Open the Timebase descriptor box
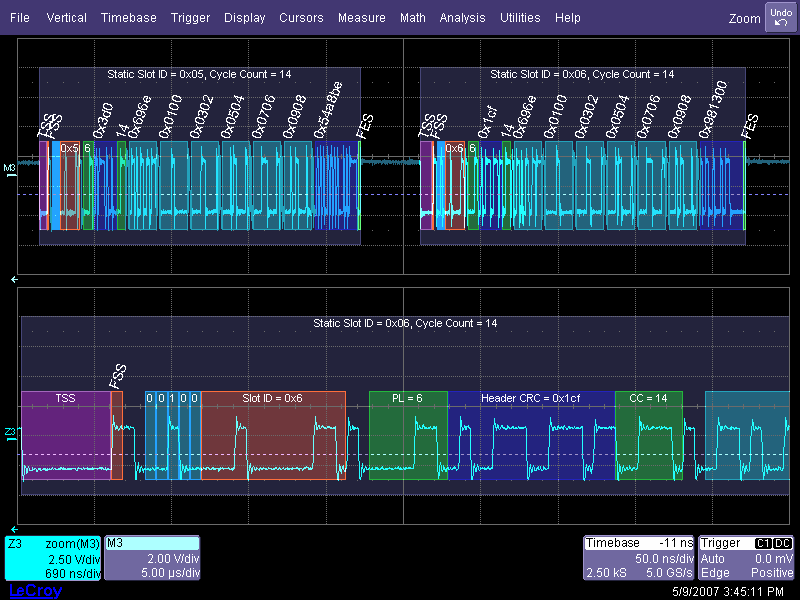800x600 pixels. point(638,559)
